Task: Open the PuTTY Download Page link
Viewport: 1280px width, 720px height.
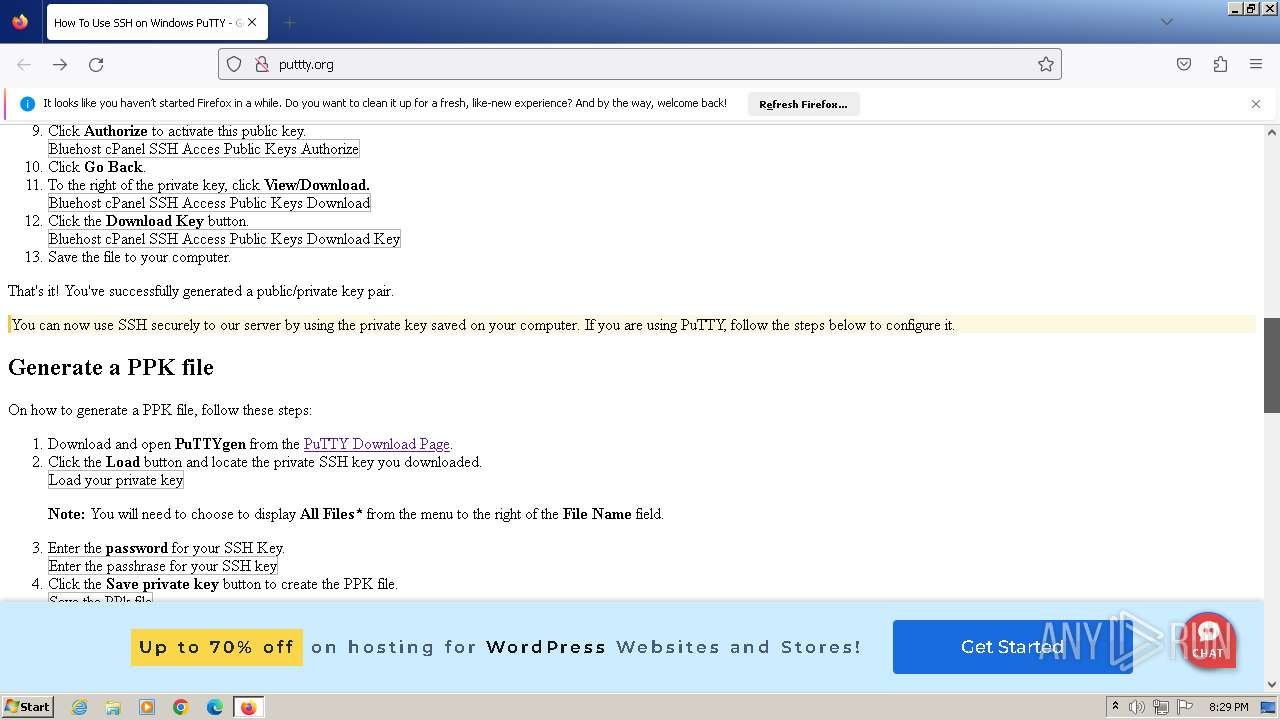Action: coord(377,444)
